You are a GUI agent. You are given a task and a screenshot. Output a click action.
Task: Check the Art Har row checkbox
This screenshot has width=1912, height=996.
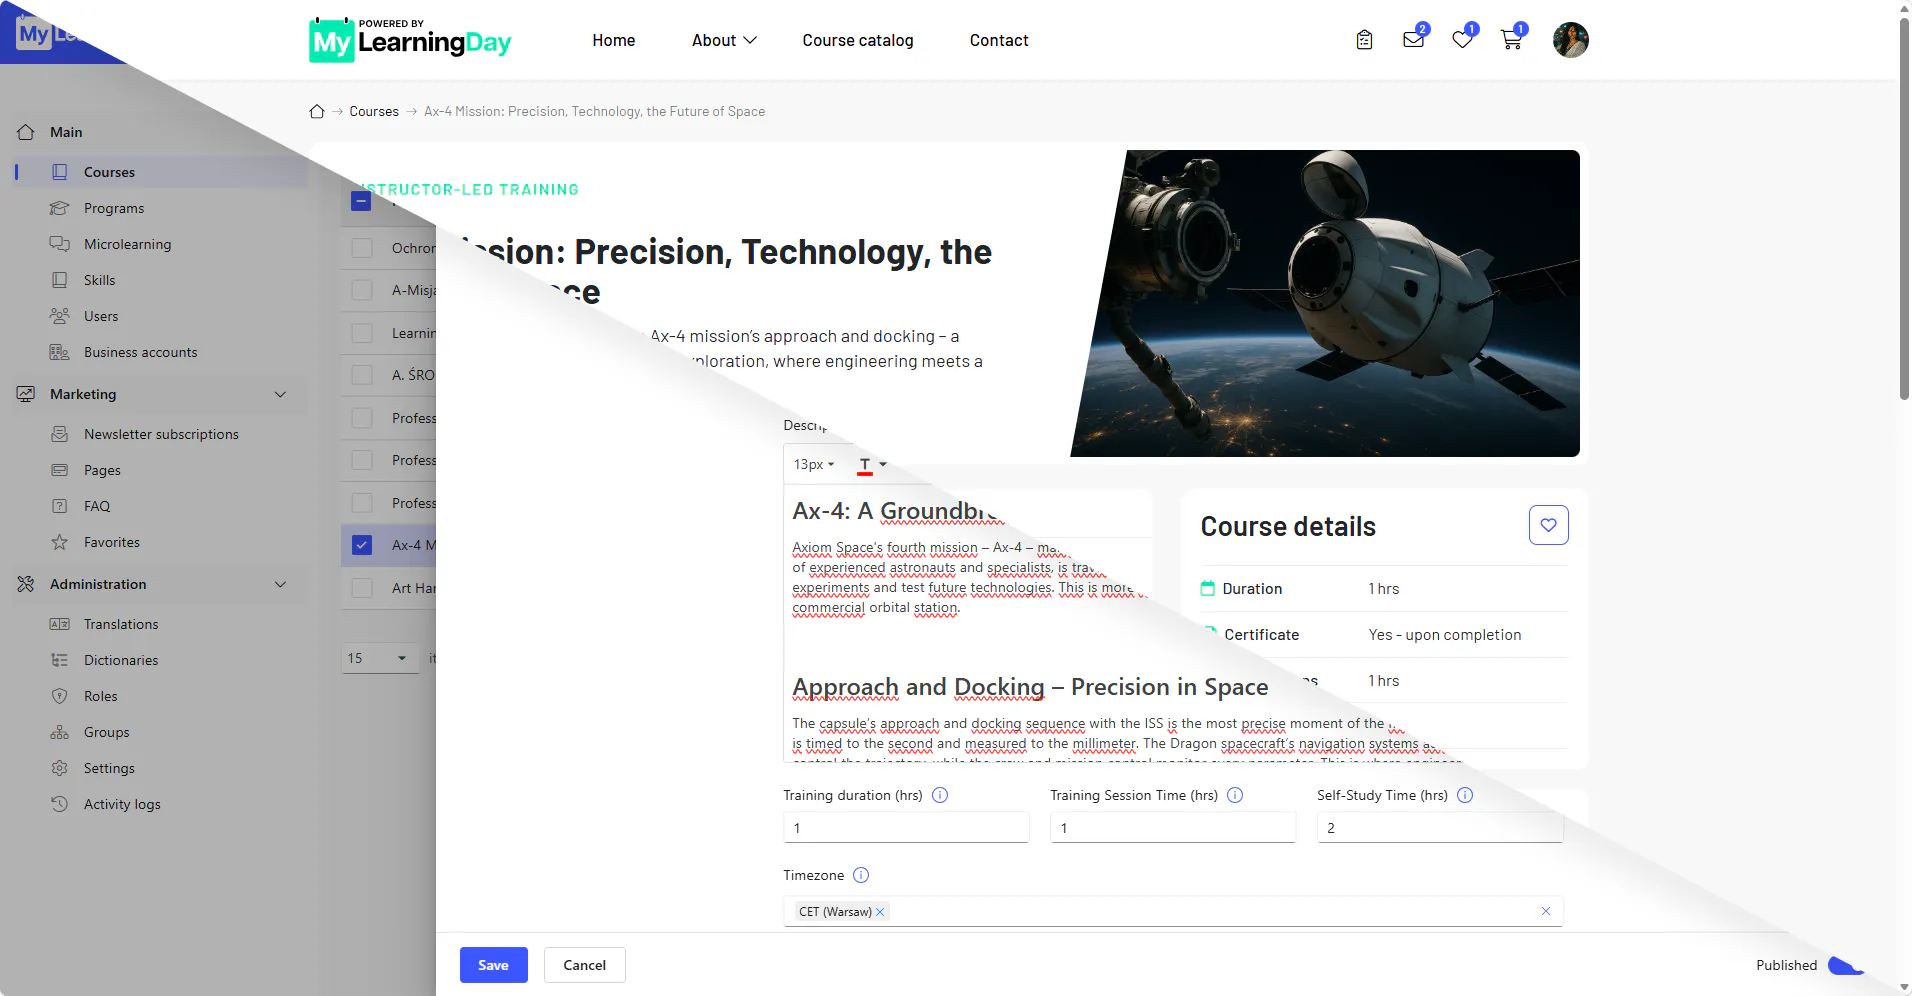click(362, 588)
